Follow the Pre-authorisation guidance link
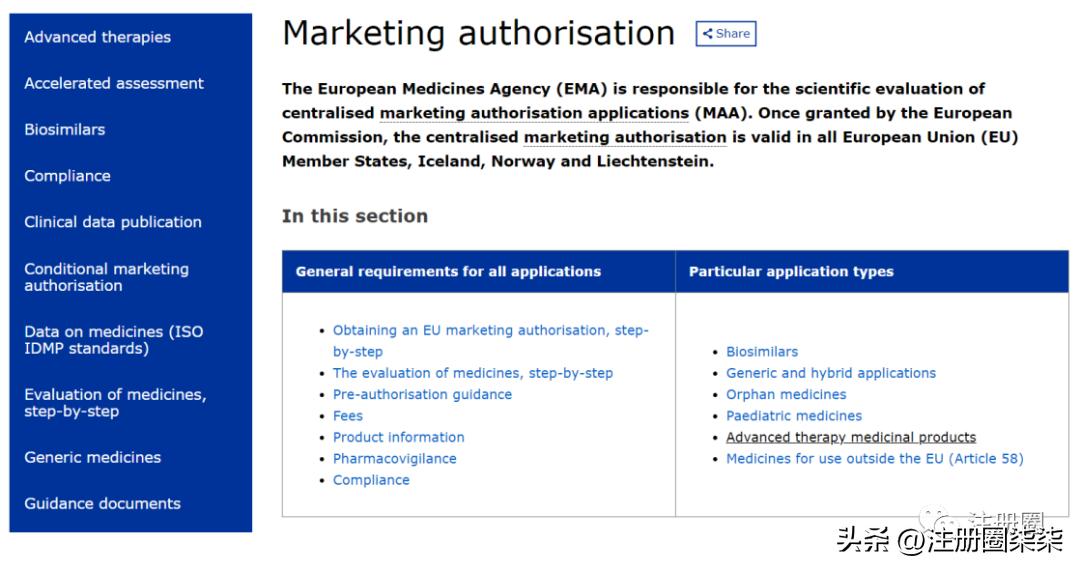The height and width of the screenshot is (571, 1080). click(422, 395)
